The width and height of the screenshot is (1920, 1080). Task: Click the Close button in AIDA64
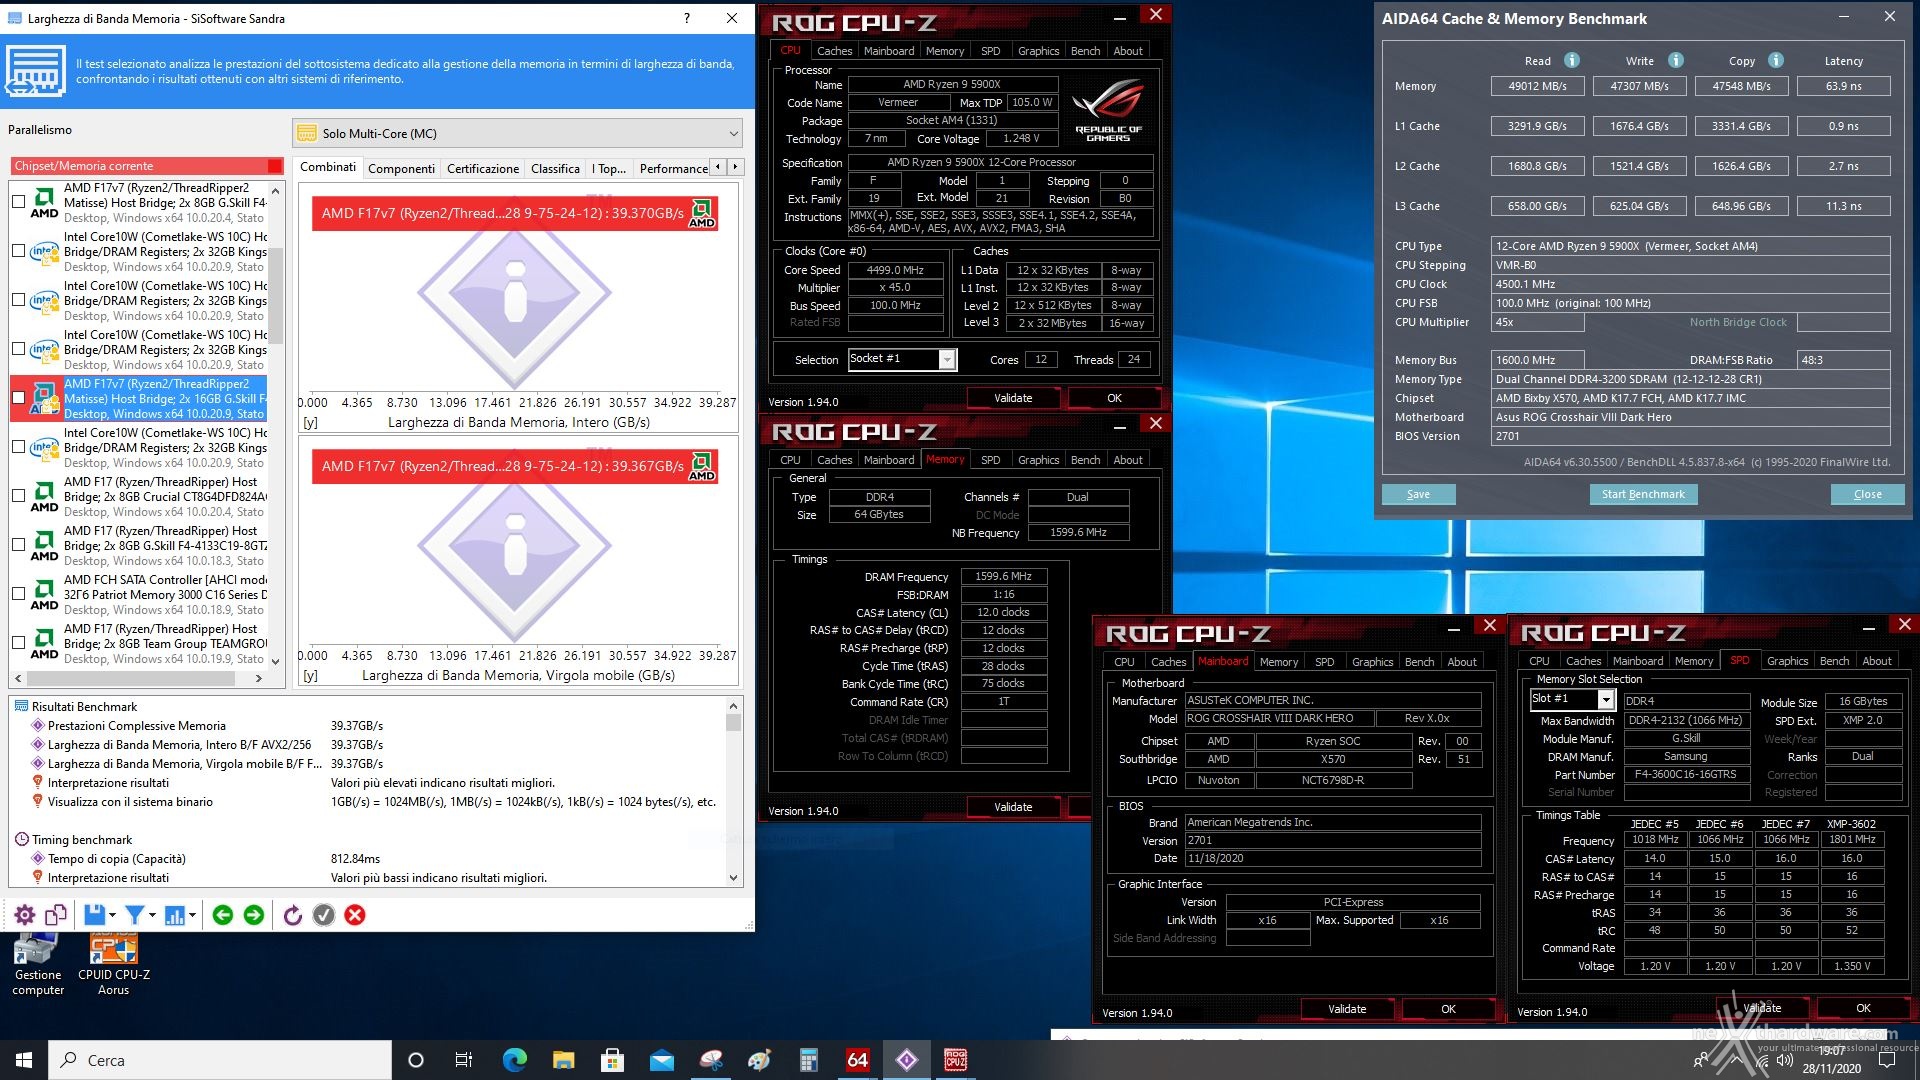coord(1867,494)
